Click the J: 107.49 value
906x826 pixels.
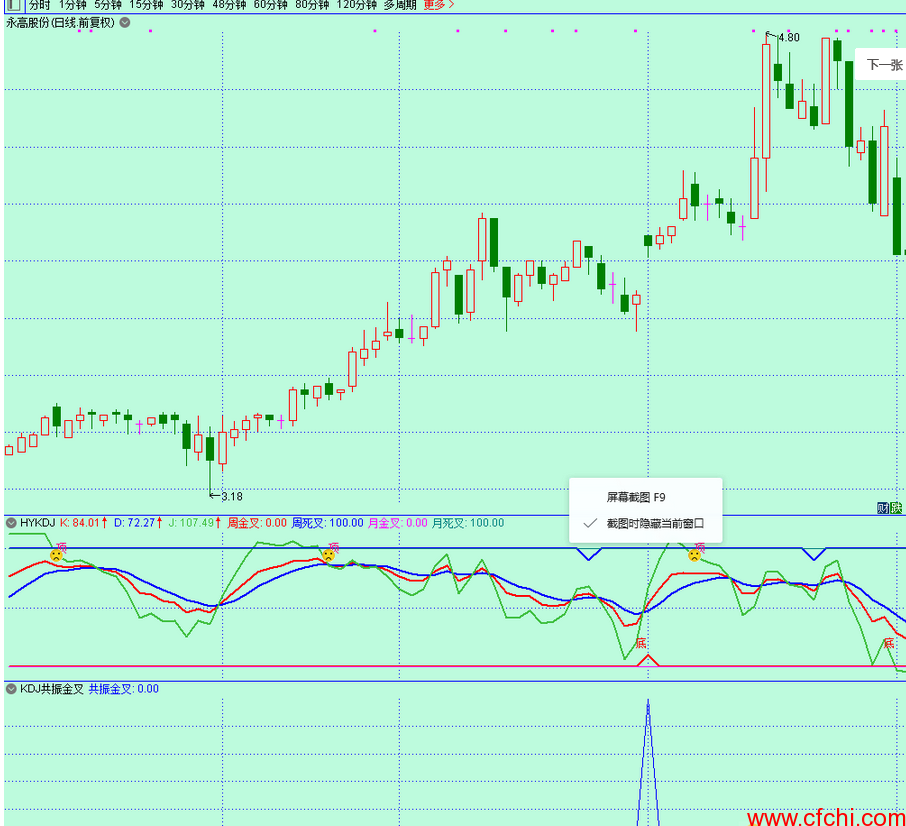(195, 523)
